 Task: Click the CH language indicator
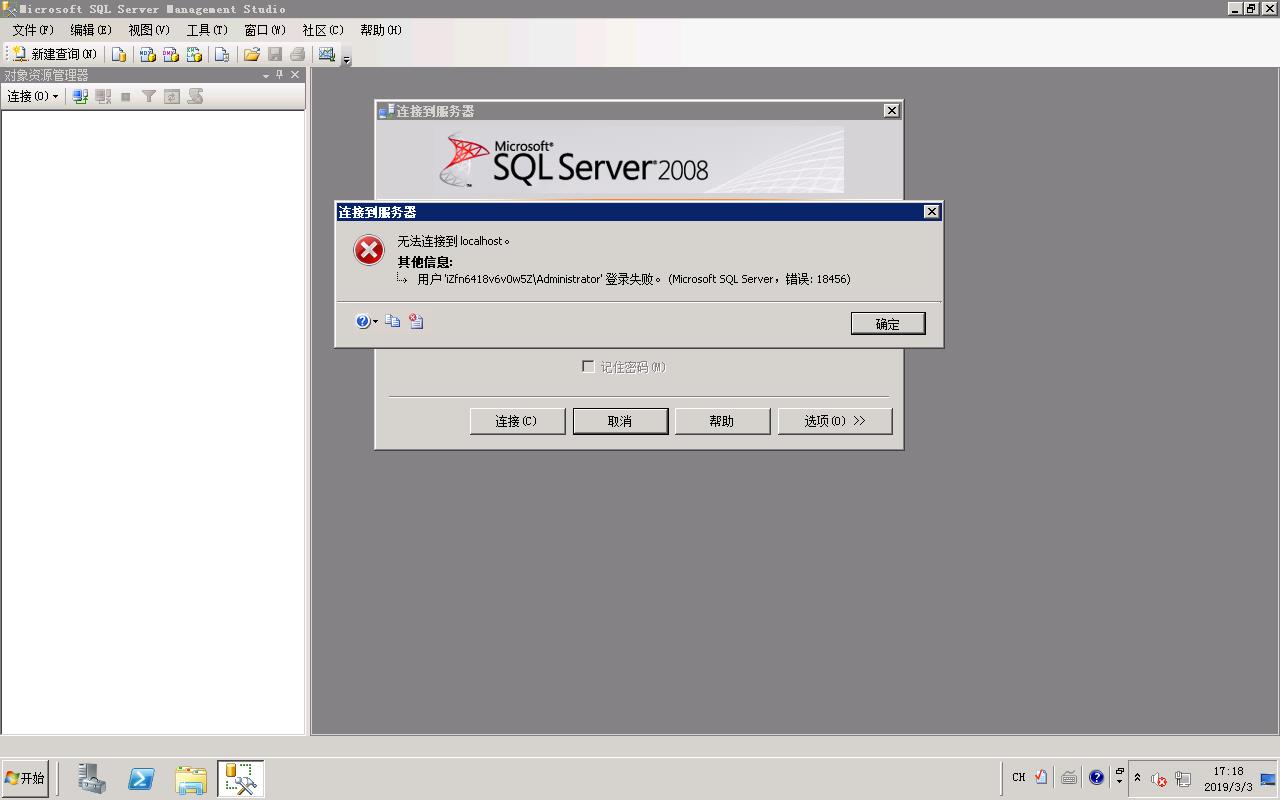click(x=1018, y=777)
